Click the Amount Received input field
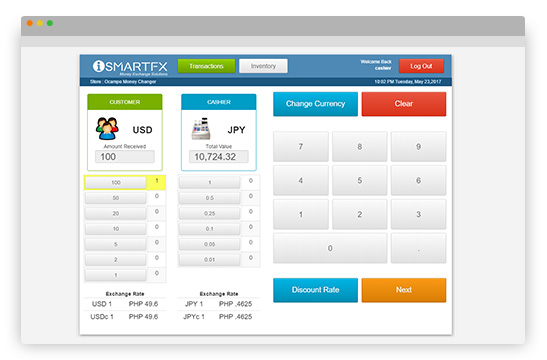The width and height of the screenshot is (547, 360). [125, 157]
